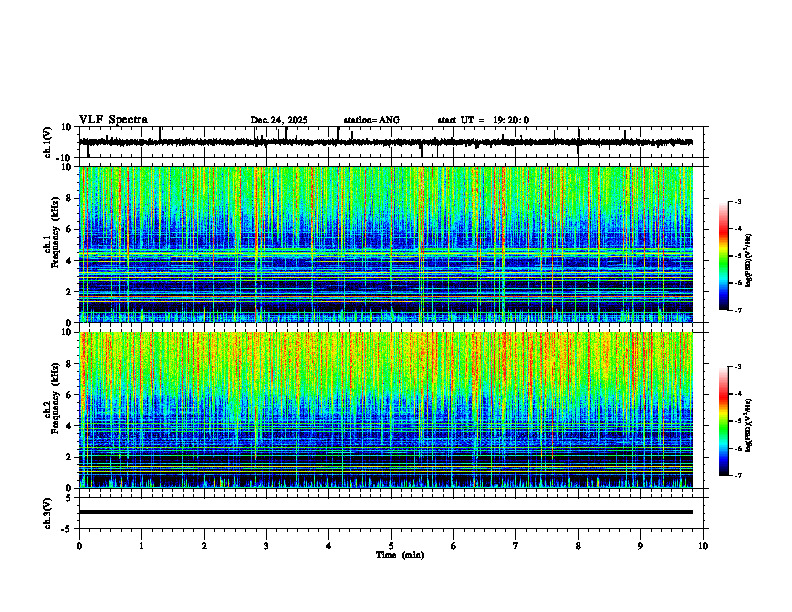Viewport: 792px width, 612px height.
Task: Click the "ch.3(V)" axis label
Action: pyautogui.click(x=48, y=514)
